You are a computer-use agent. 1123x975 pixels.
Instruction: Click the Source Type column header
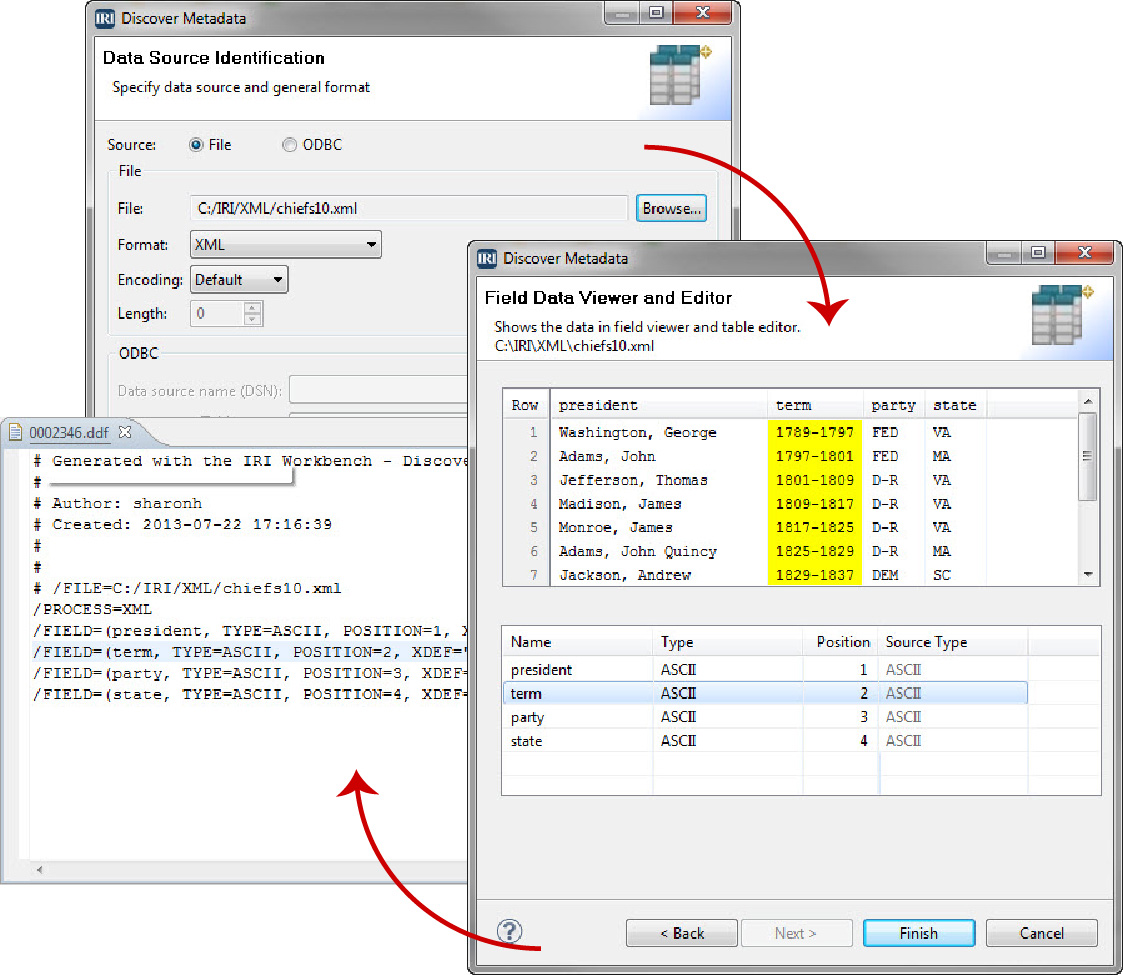pos(953,642)
